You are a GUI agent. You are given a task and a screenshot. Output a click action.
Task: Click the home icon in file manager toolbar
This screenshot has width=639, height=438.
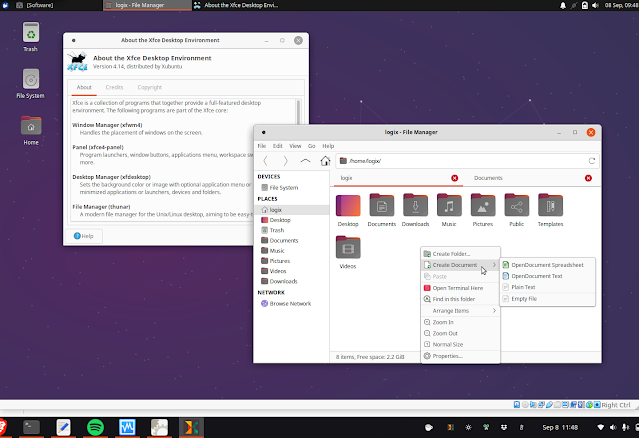coord(325,160)
